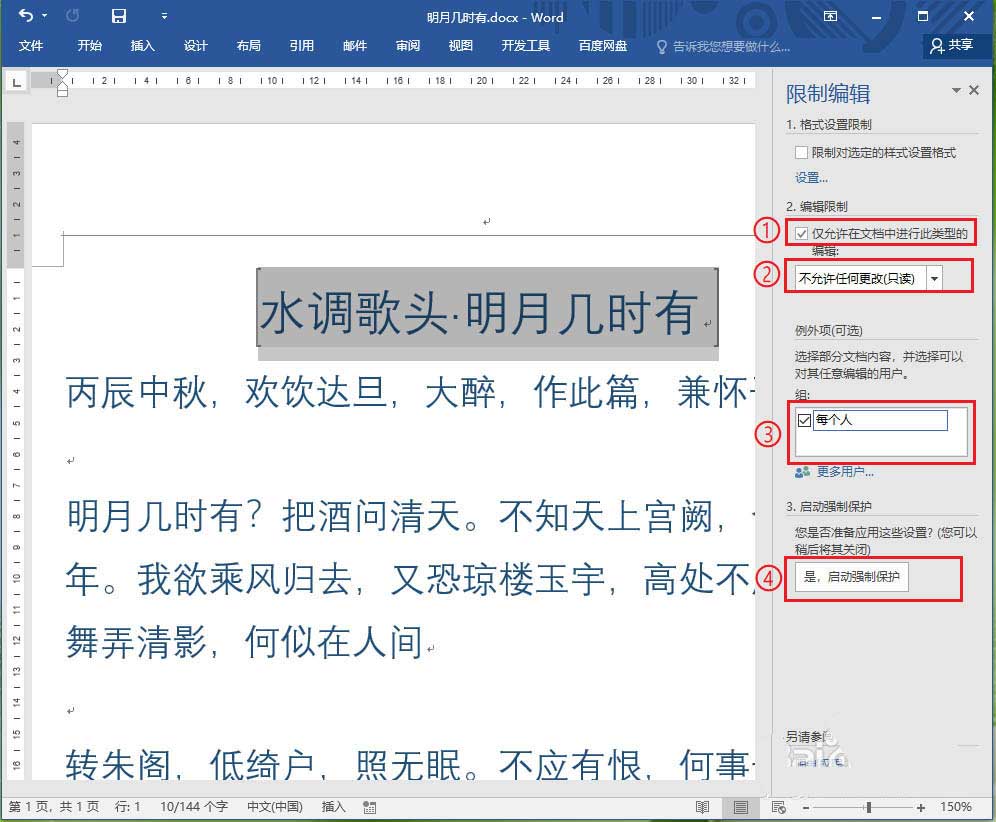The width and height of the screenshot is (996, 822).
Task: Click the selected title 水调歌头·明月几时有
Action: (x=478, y=313)
